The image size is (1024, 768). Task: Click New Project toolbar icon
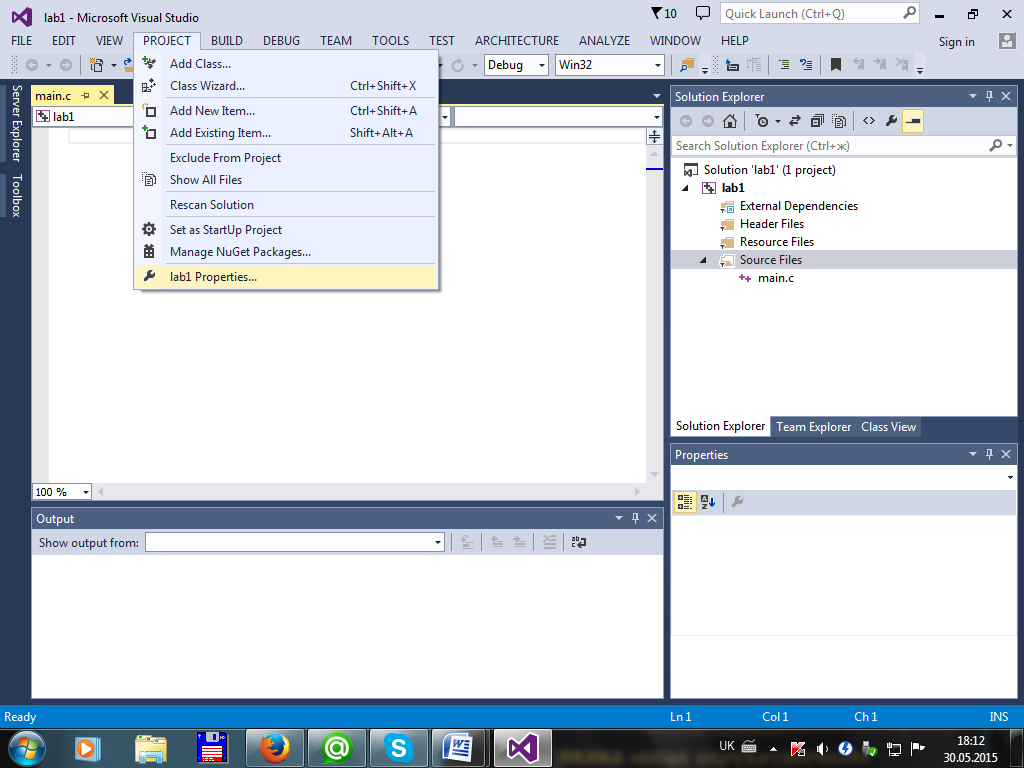[97, 65]
